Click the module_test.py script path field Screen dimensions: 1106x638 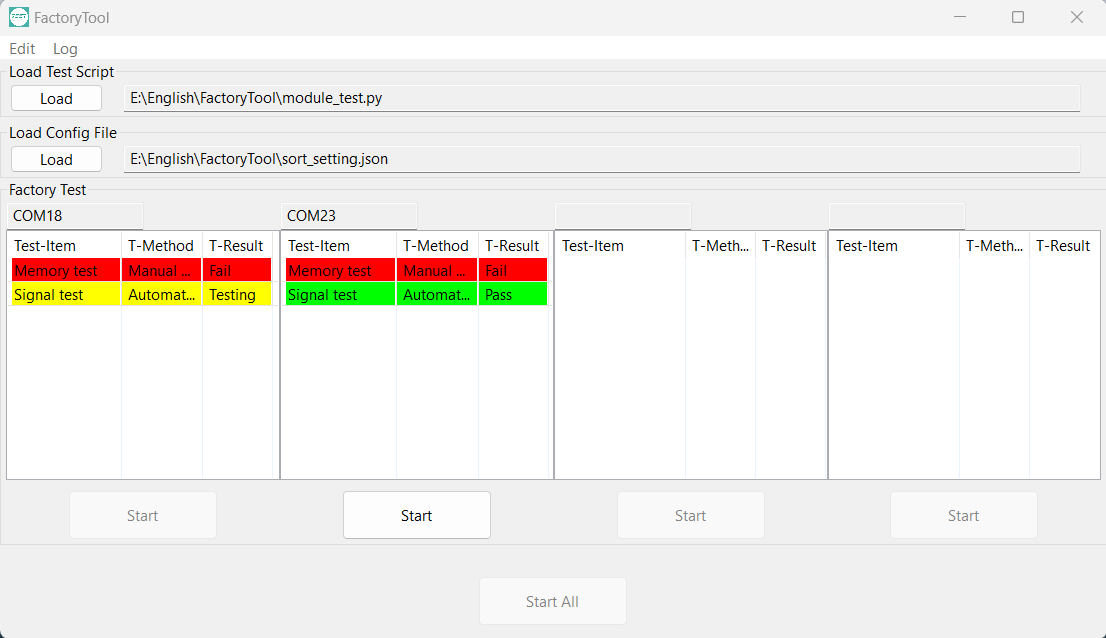[x=600, y=98]
